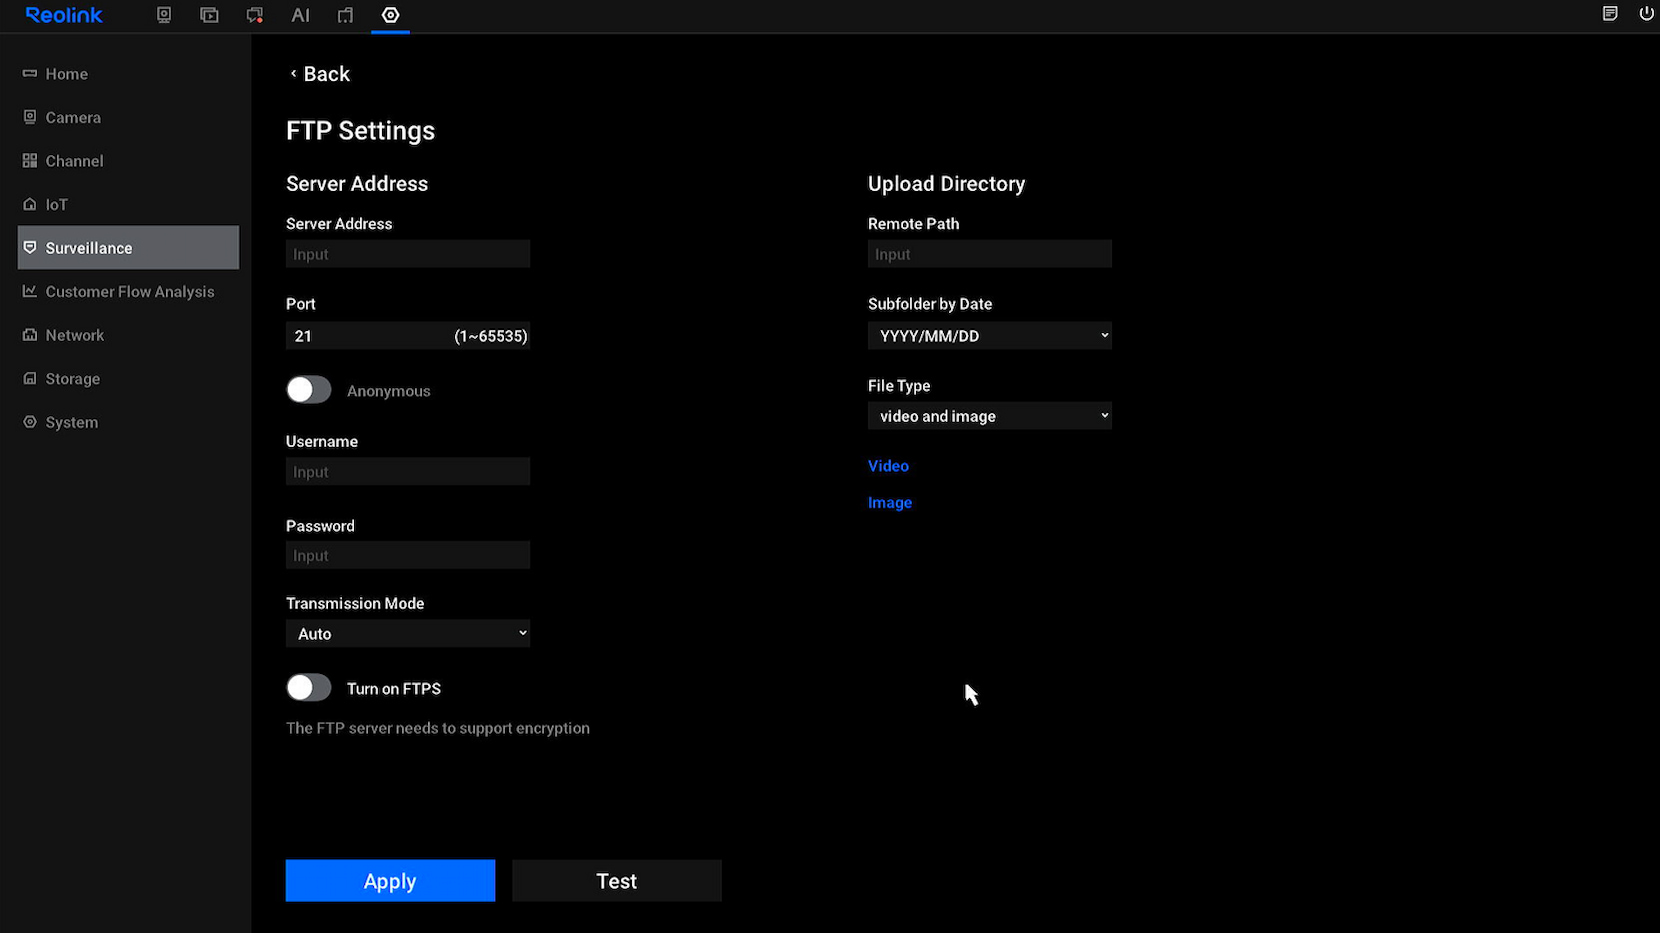Click the FTP Settings heading
The height and width of the screenshot is (933, 1660).
tap(360, 131)
